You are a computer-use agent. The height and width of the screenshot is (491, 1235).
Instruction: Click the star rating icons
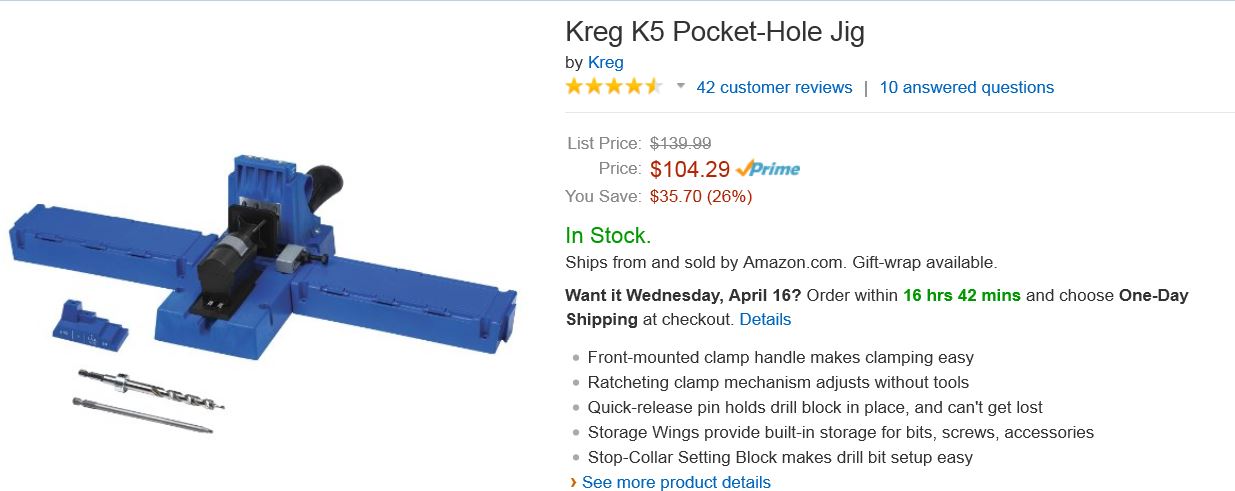(x=614, y=87)
